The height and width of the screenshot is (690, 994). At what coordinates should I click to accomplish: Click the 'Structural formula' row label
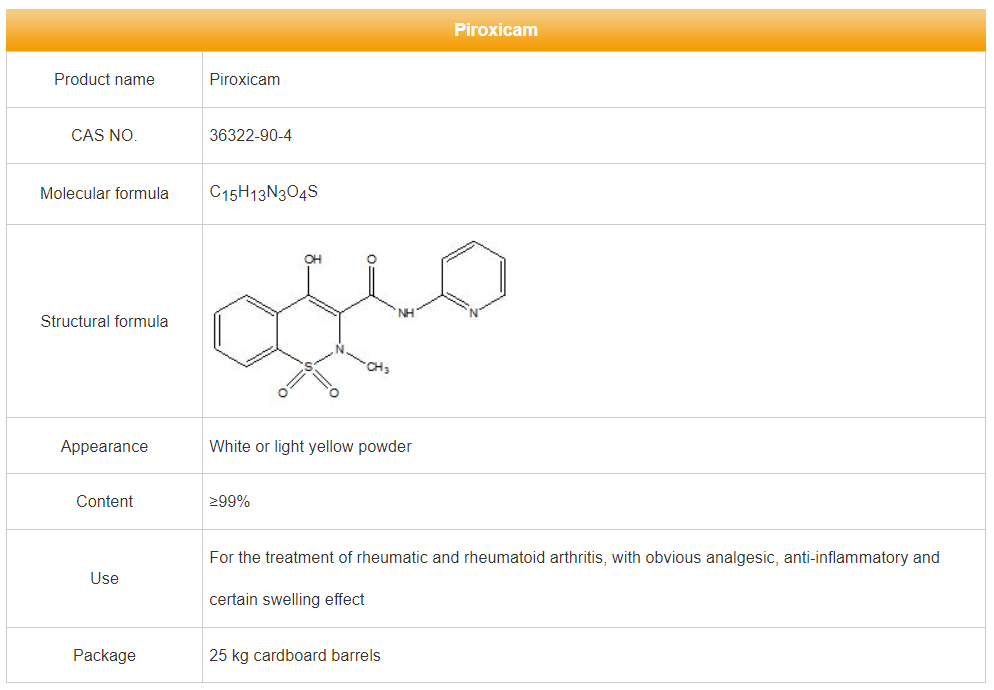pyautogui.click(x=104, y=322)
